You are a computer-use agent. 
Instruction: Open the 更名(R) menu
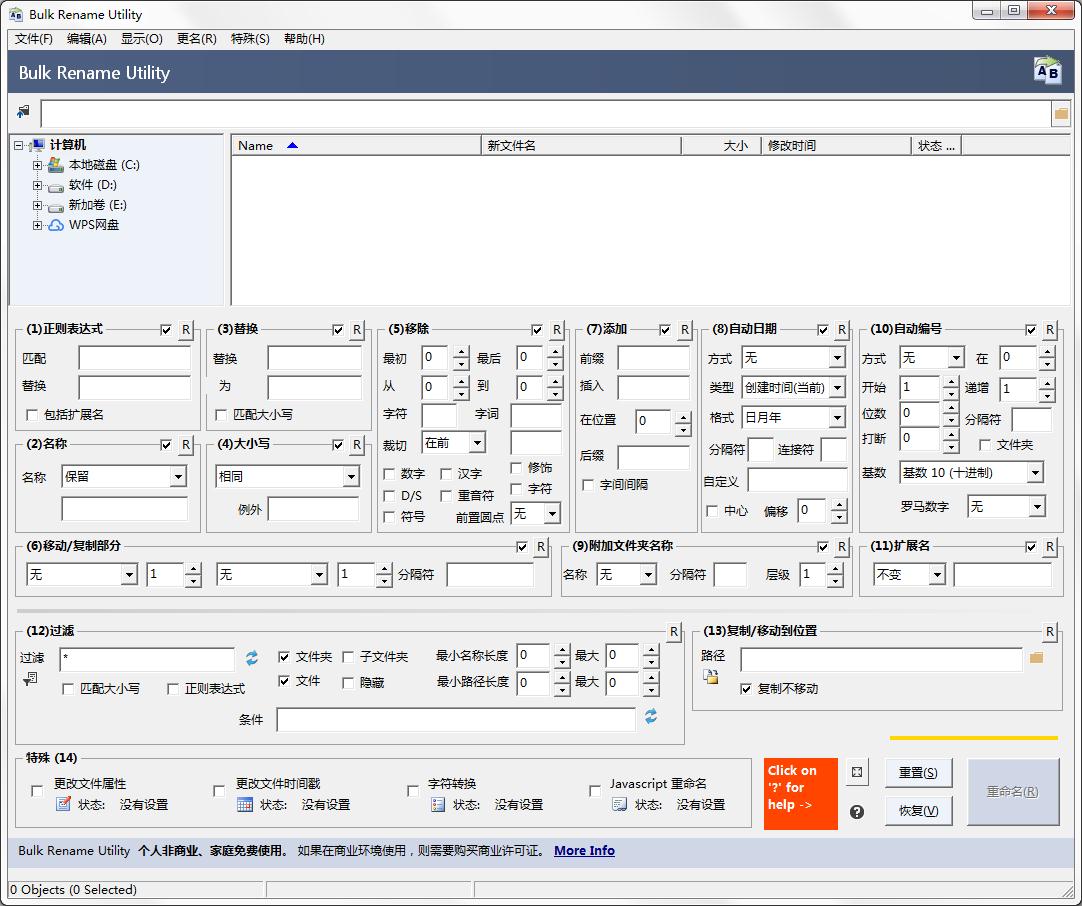(195, 38)
